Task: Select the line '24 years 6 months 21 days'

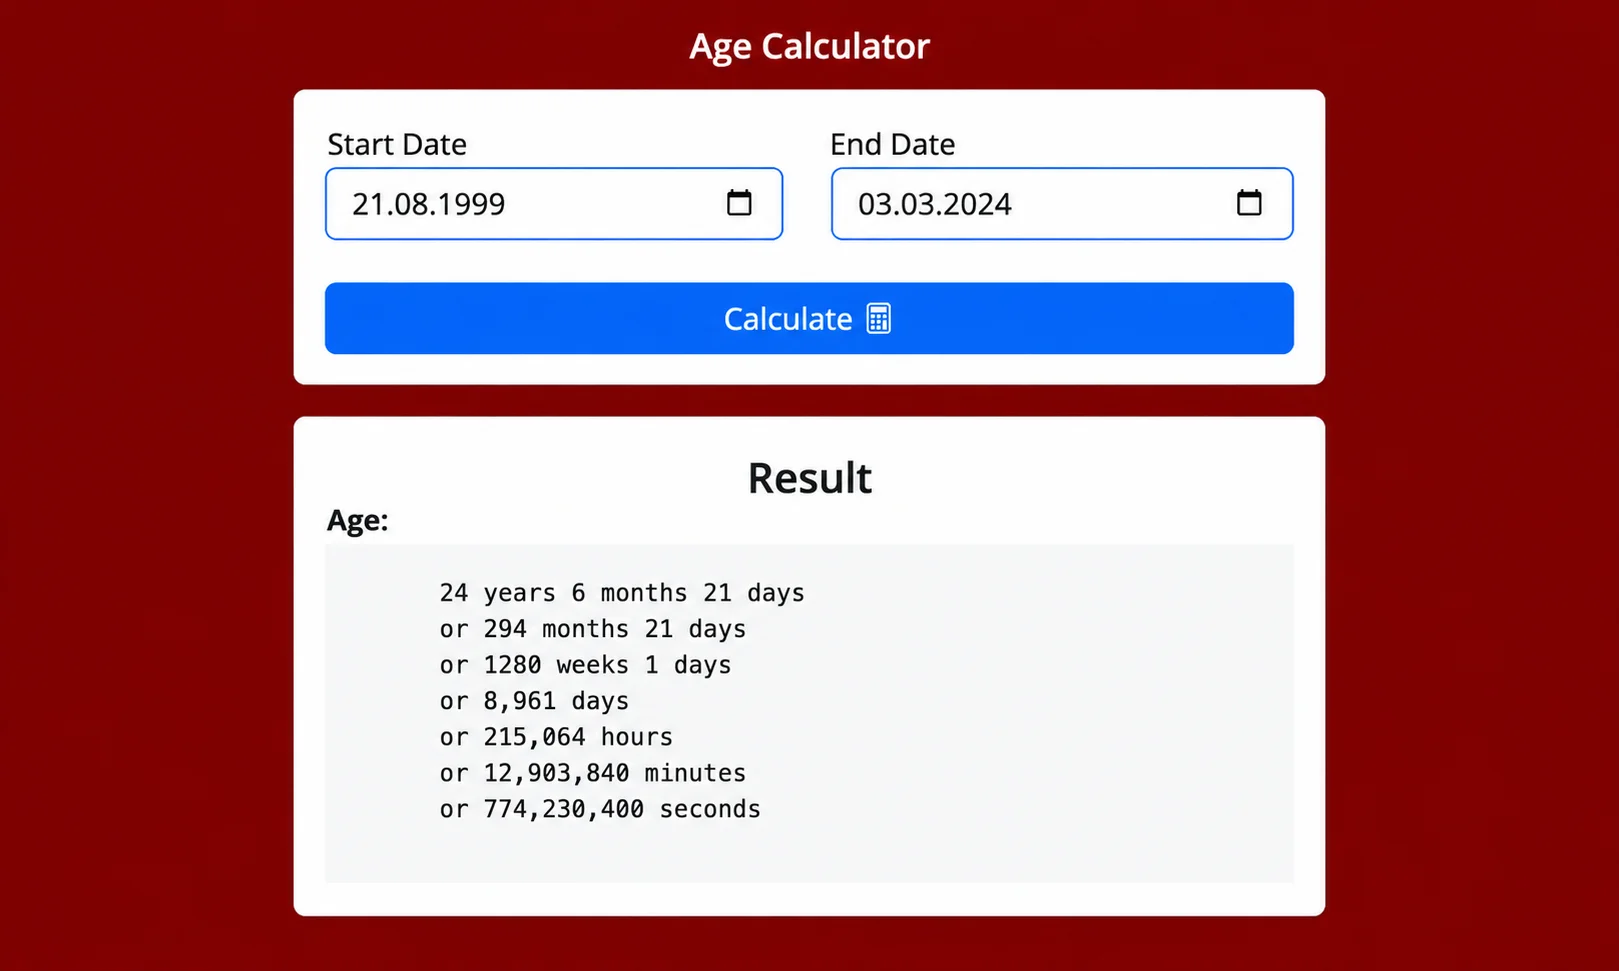Action: point(622,593)
